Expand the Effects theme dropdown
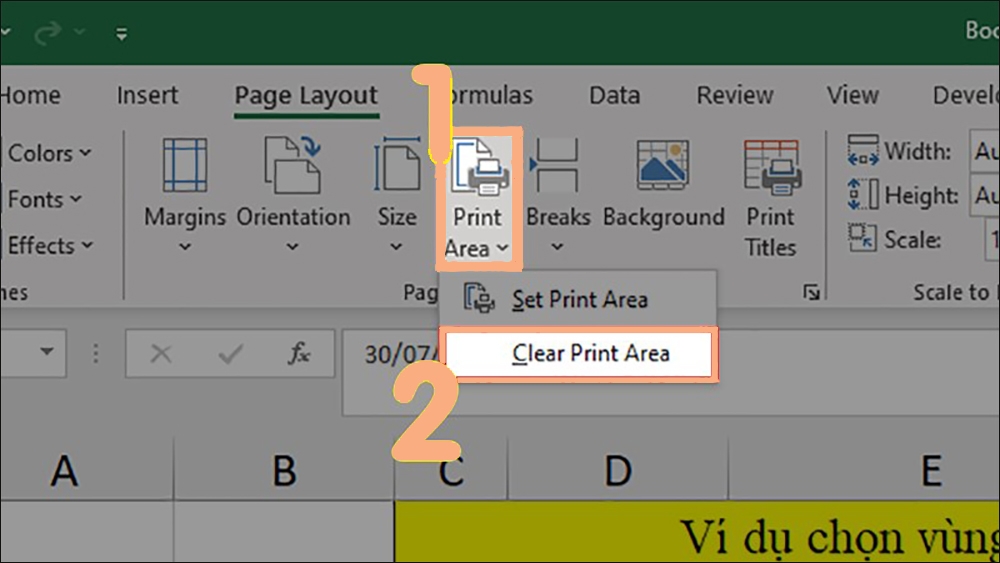The width and height of the screenshot is (1000, 563). tap(50, 245)
